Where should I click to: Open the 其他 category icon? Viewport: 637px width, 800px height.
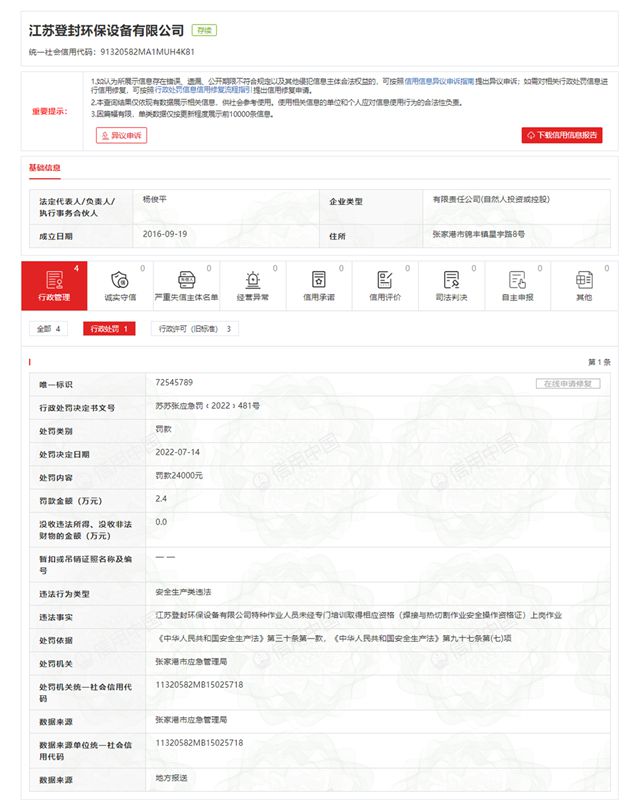click(584, 279)
